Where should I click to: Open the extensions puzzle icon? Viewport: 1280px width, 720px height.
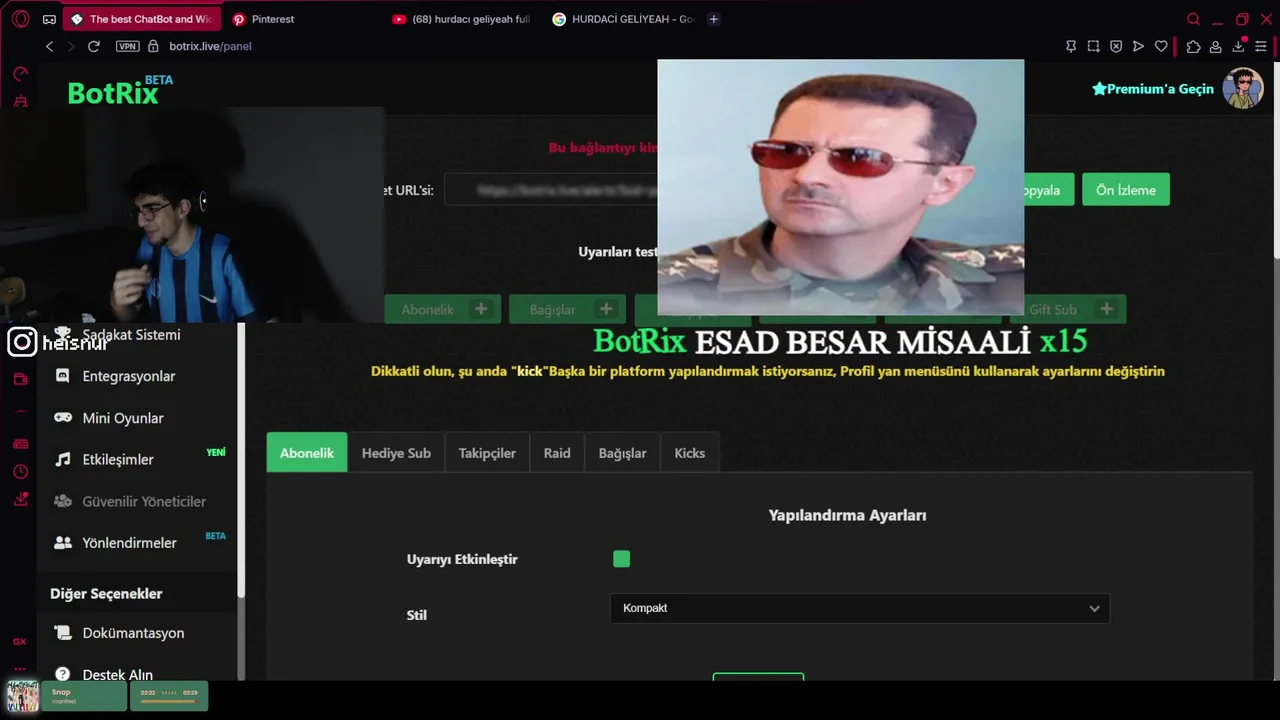[x=1193, y=46]
